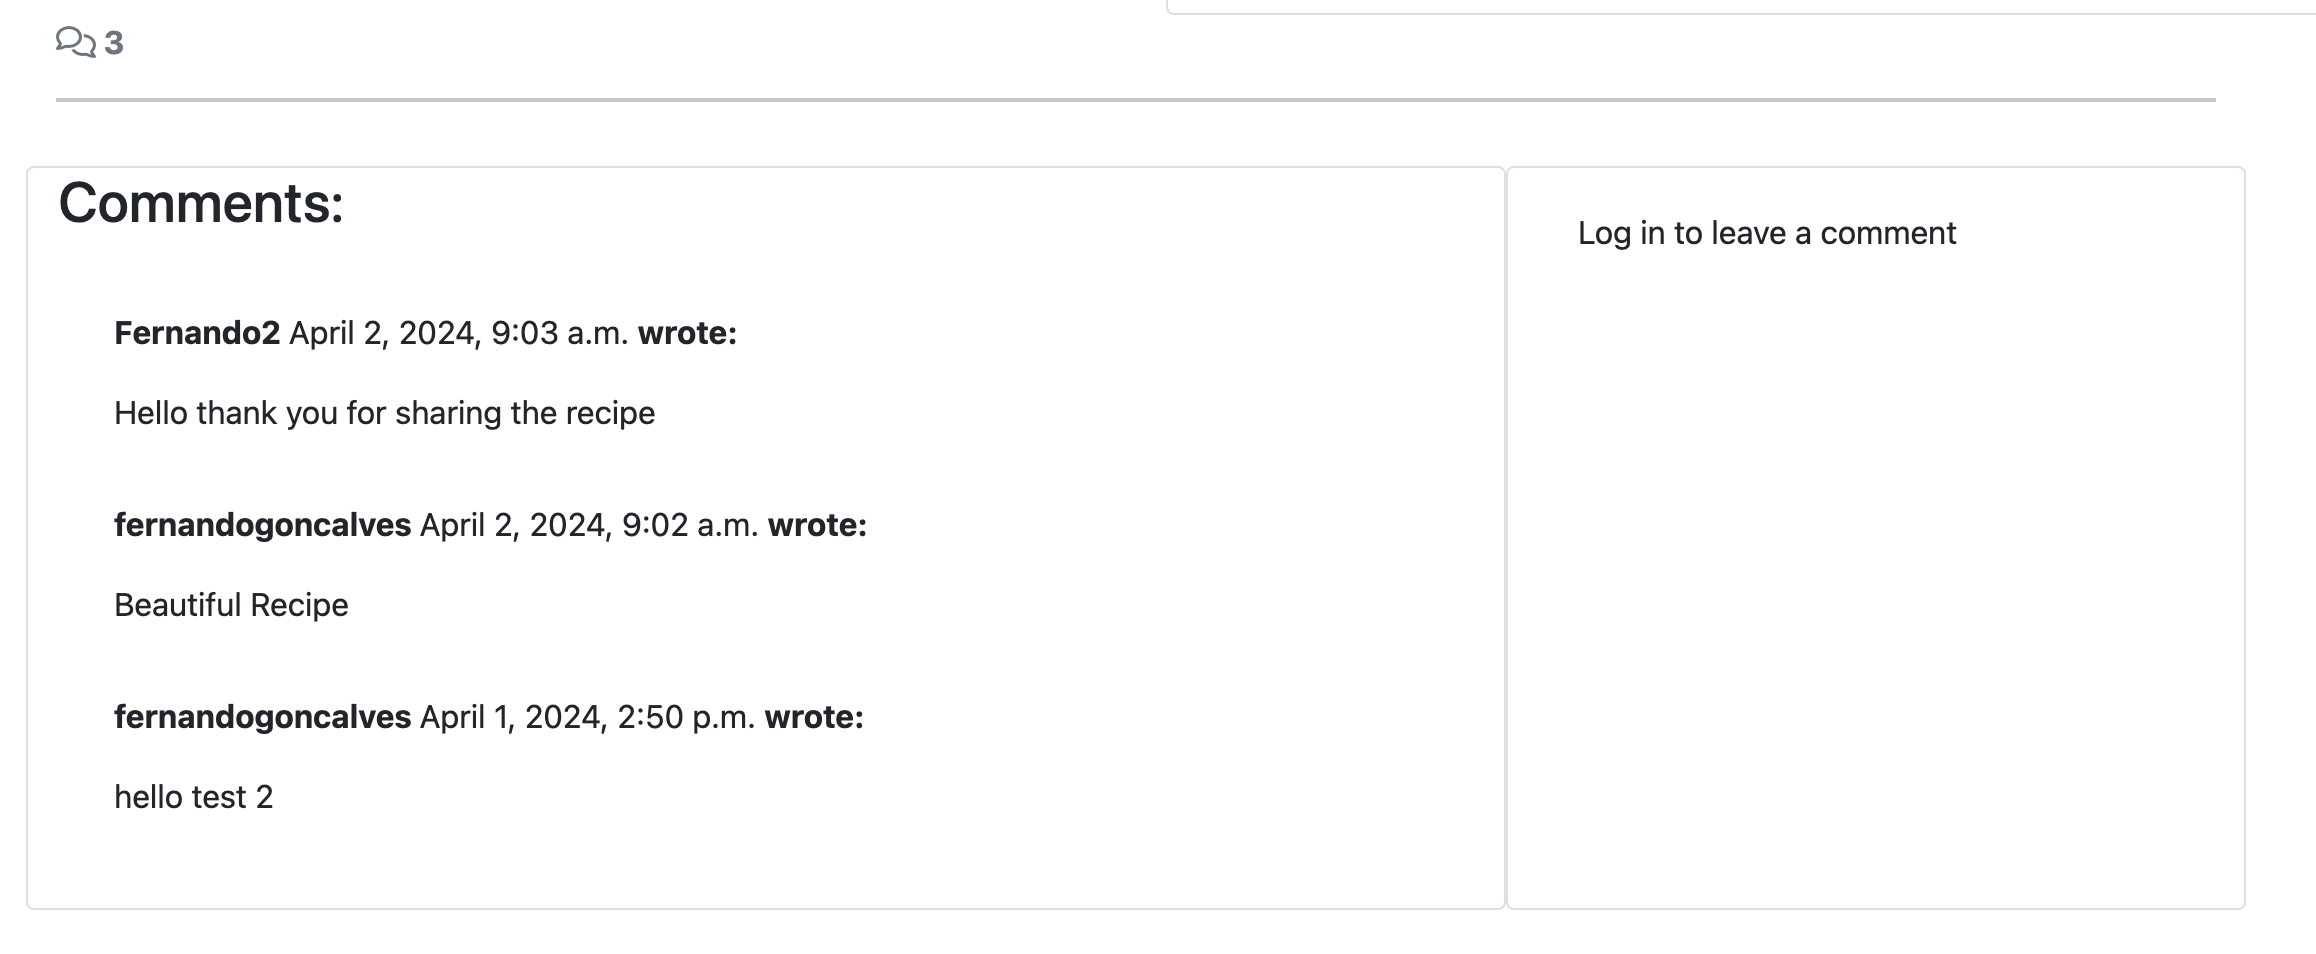Click the Comments: heading
The image size is (2316, 954).
(x=200, y=205)
